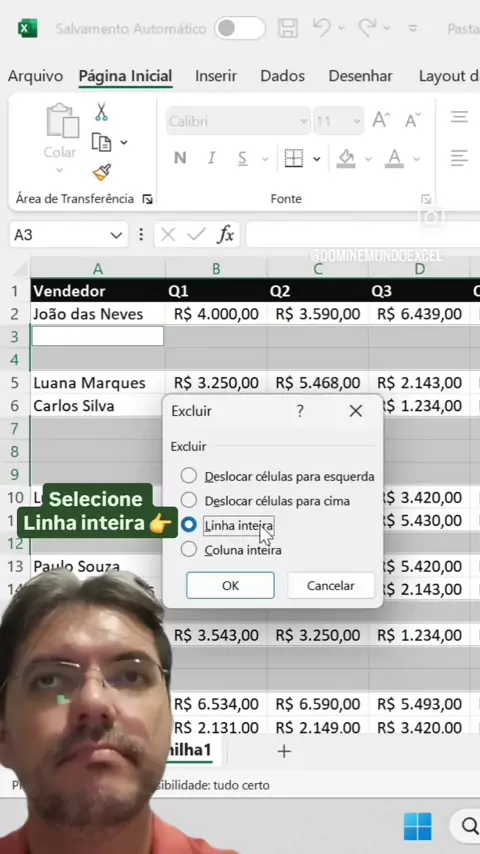Increase font size with larger A icon

(381, 120)
